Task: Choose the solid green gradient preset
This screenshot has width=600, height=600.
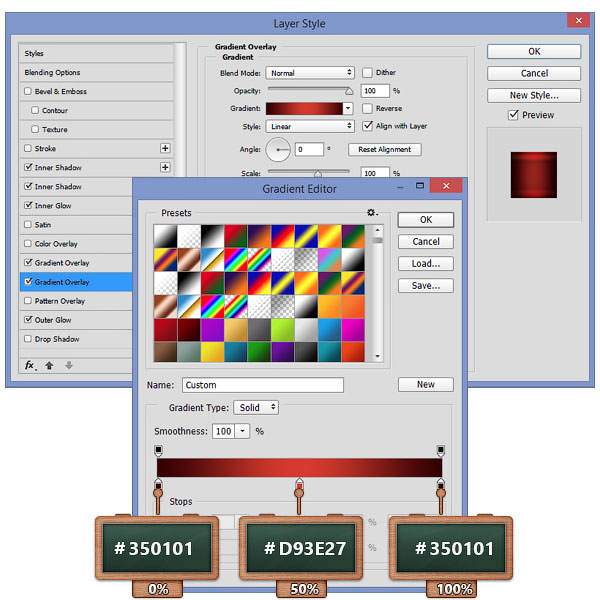Action: click(x=259, y=352)
